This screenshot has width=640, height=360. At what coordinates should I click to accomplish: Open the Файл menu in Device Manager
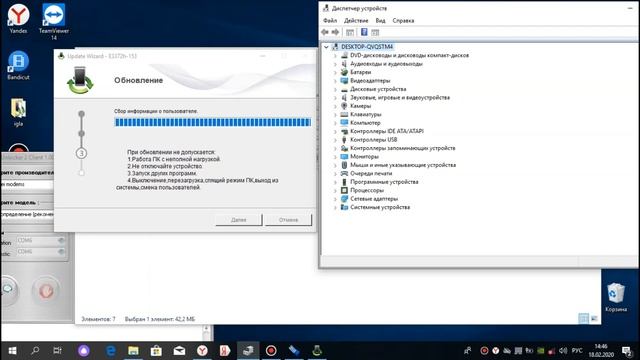click(x=330, y=20)
